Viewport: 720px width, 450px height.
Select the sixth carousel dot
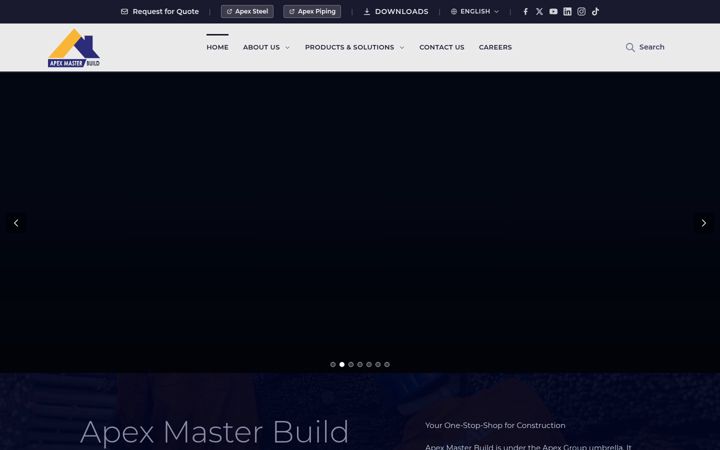click(378, 365)
